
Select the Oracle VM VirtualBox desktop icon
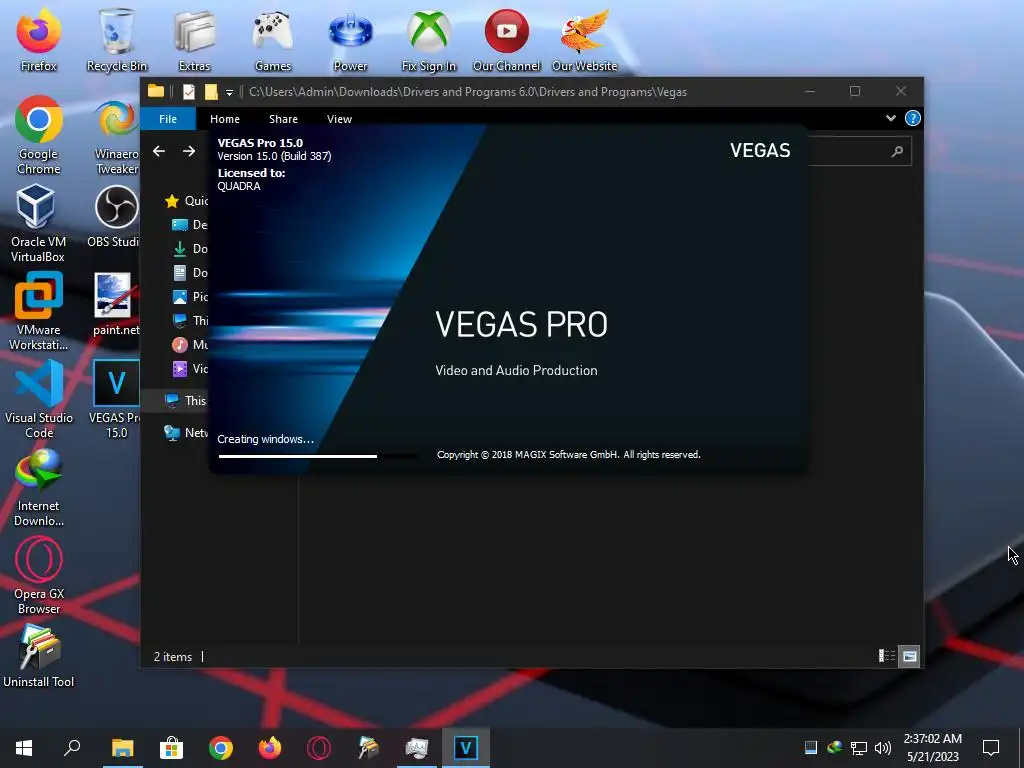click(39, 223)
